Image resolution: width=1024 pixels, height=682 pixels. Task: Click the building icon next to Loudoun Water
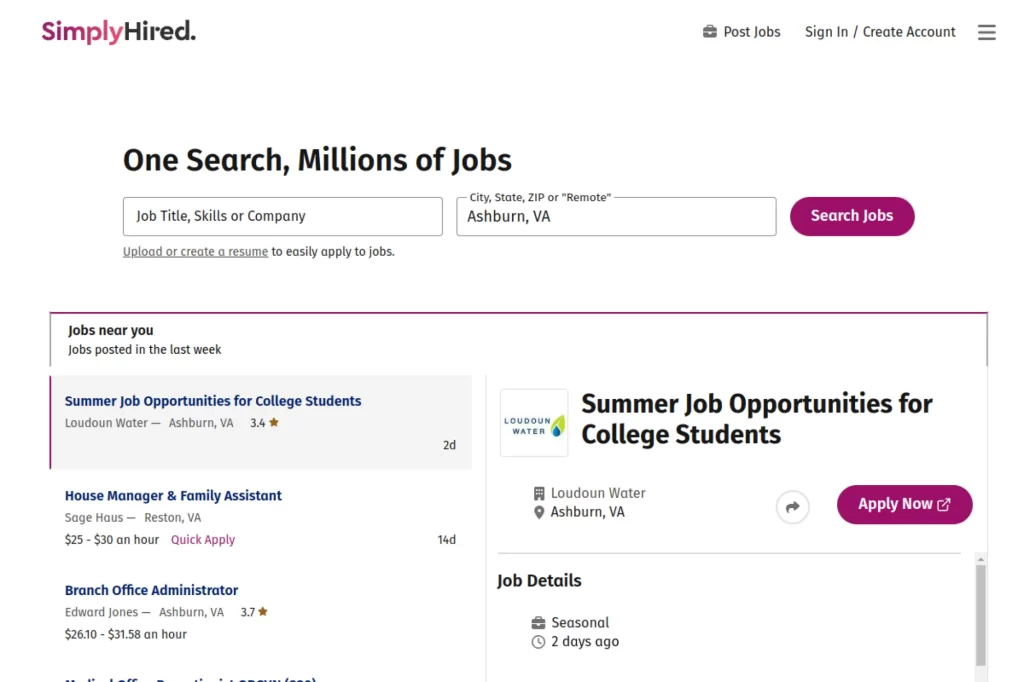pyautogui.click(x=539, y=492)
